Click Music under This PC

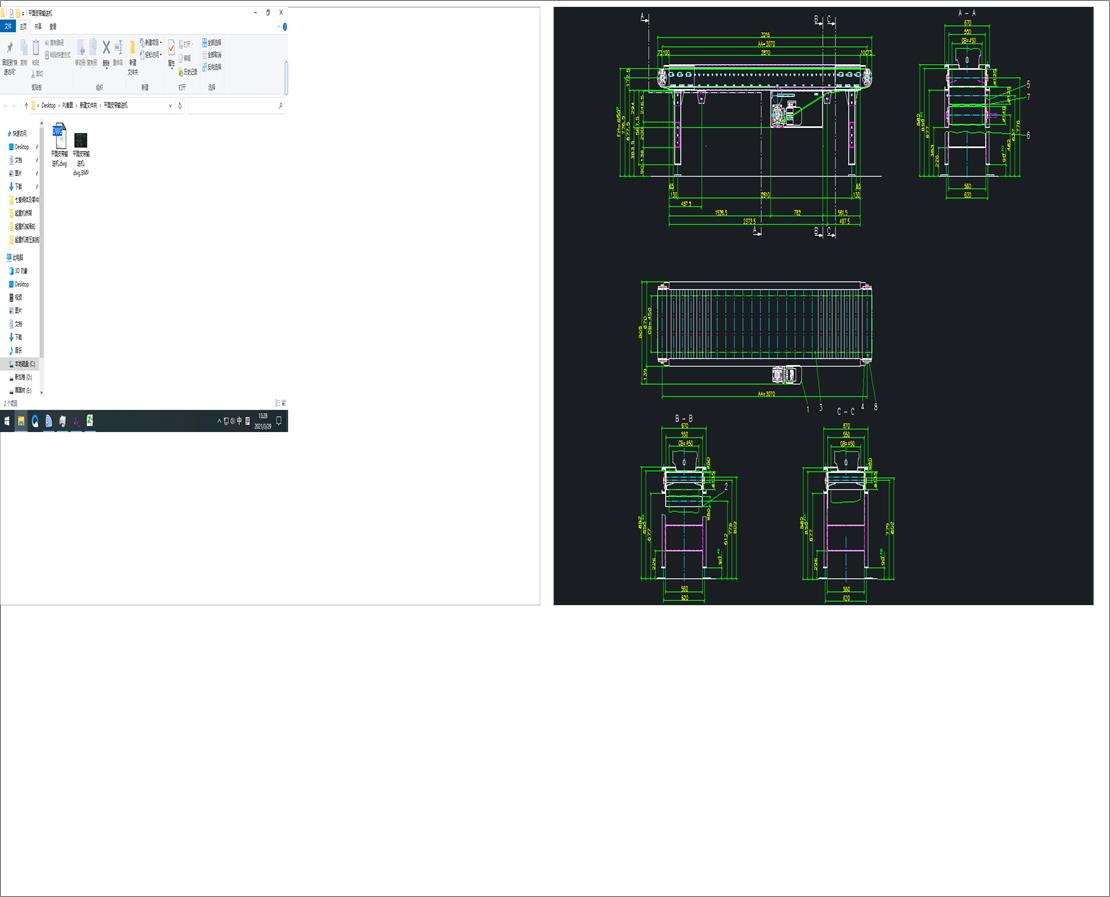pos(16,350)
